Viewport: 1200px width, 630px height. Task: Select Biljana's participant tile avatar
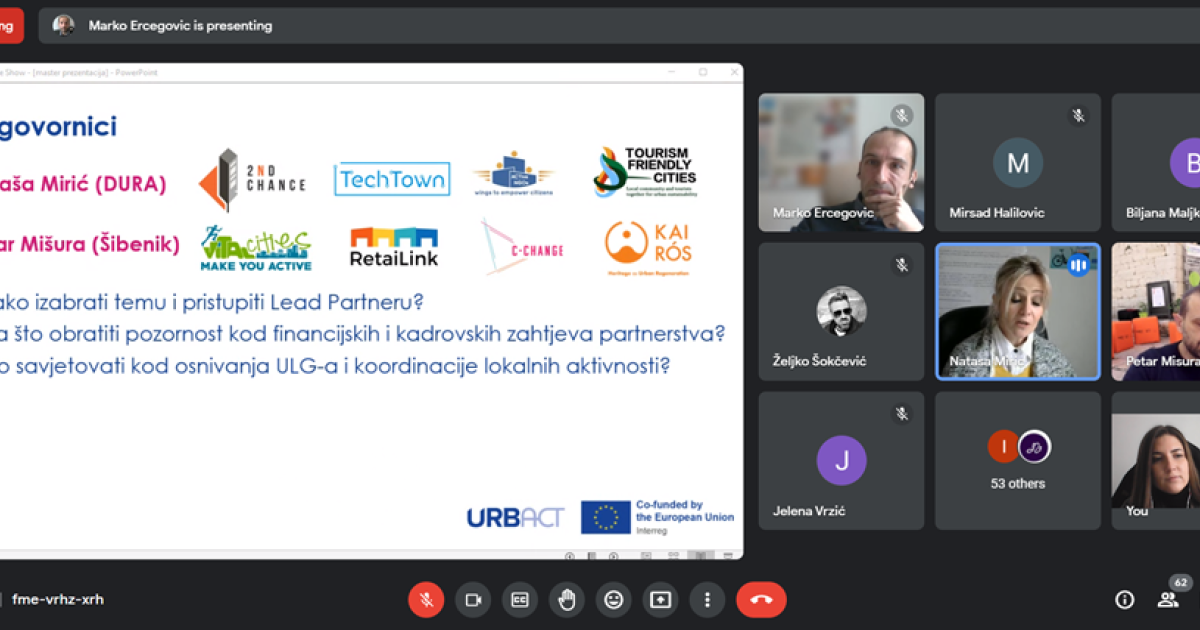[x=1186, y=162]
